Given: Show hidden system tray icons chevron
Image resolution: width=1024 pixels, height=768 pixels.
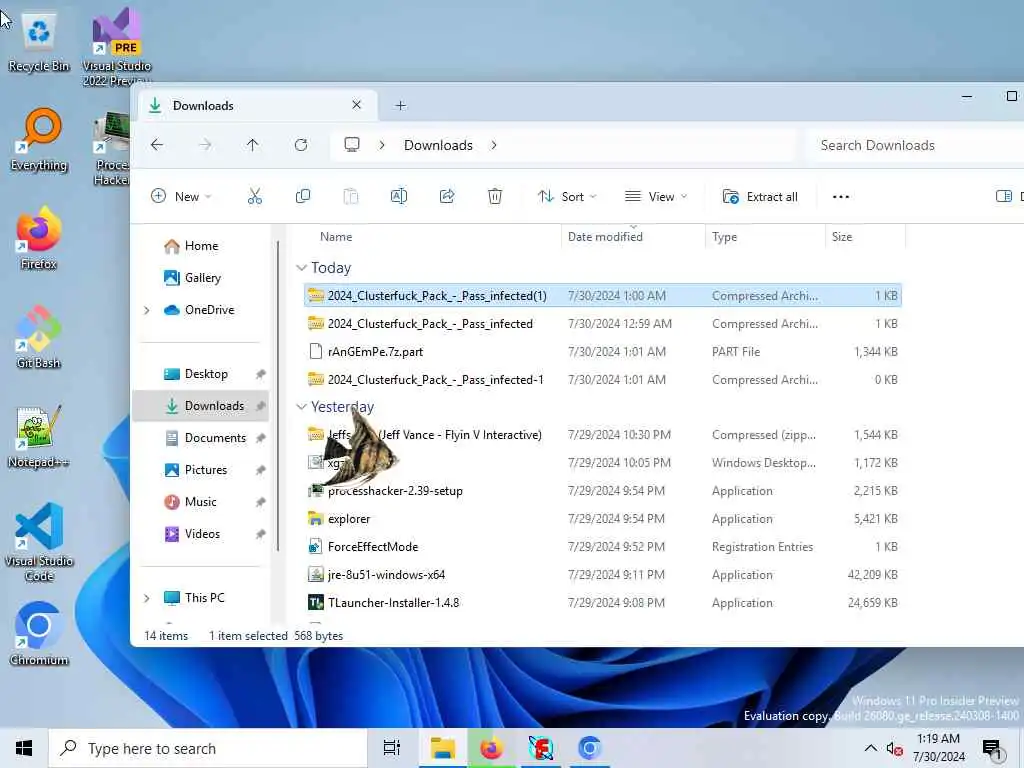Looking at the screenshot, I should (x=871, y=748).
